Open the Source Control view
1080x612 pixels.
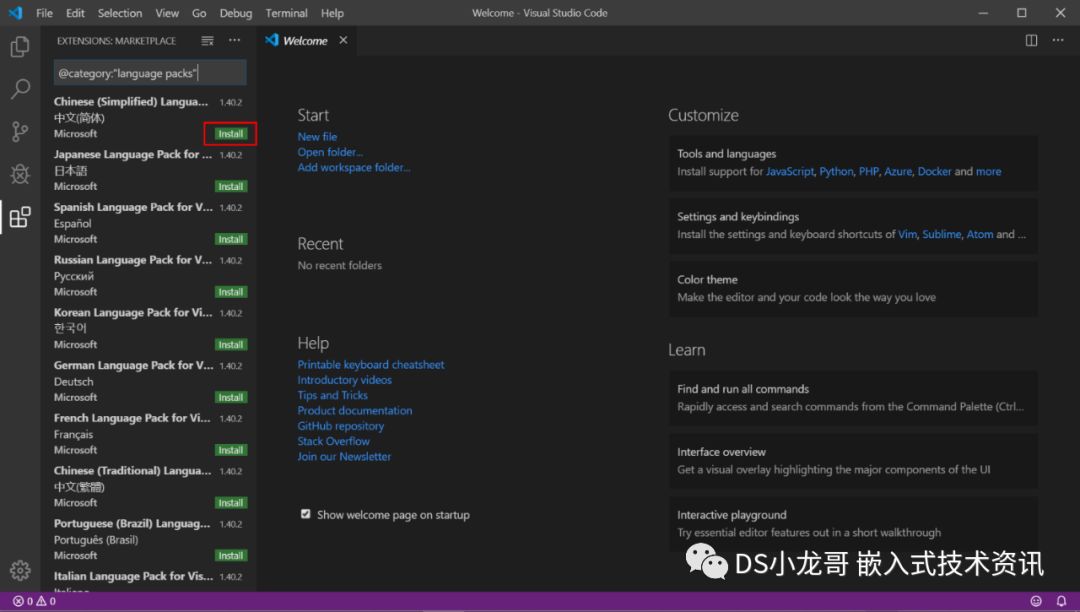20,131
